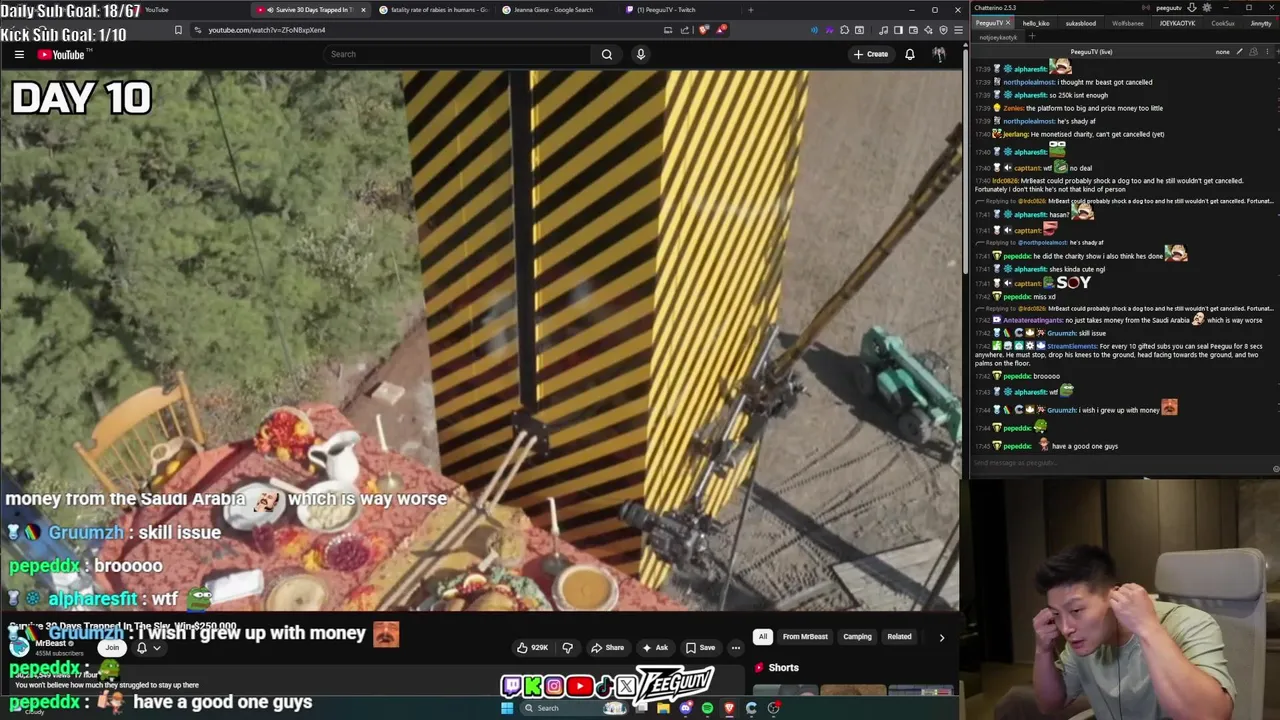Switch to CookSux tab in Chatterino
This screenshot has height=720, width=1280.
point(1223,23)
